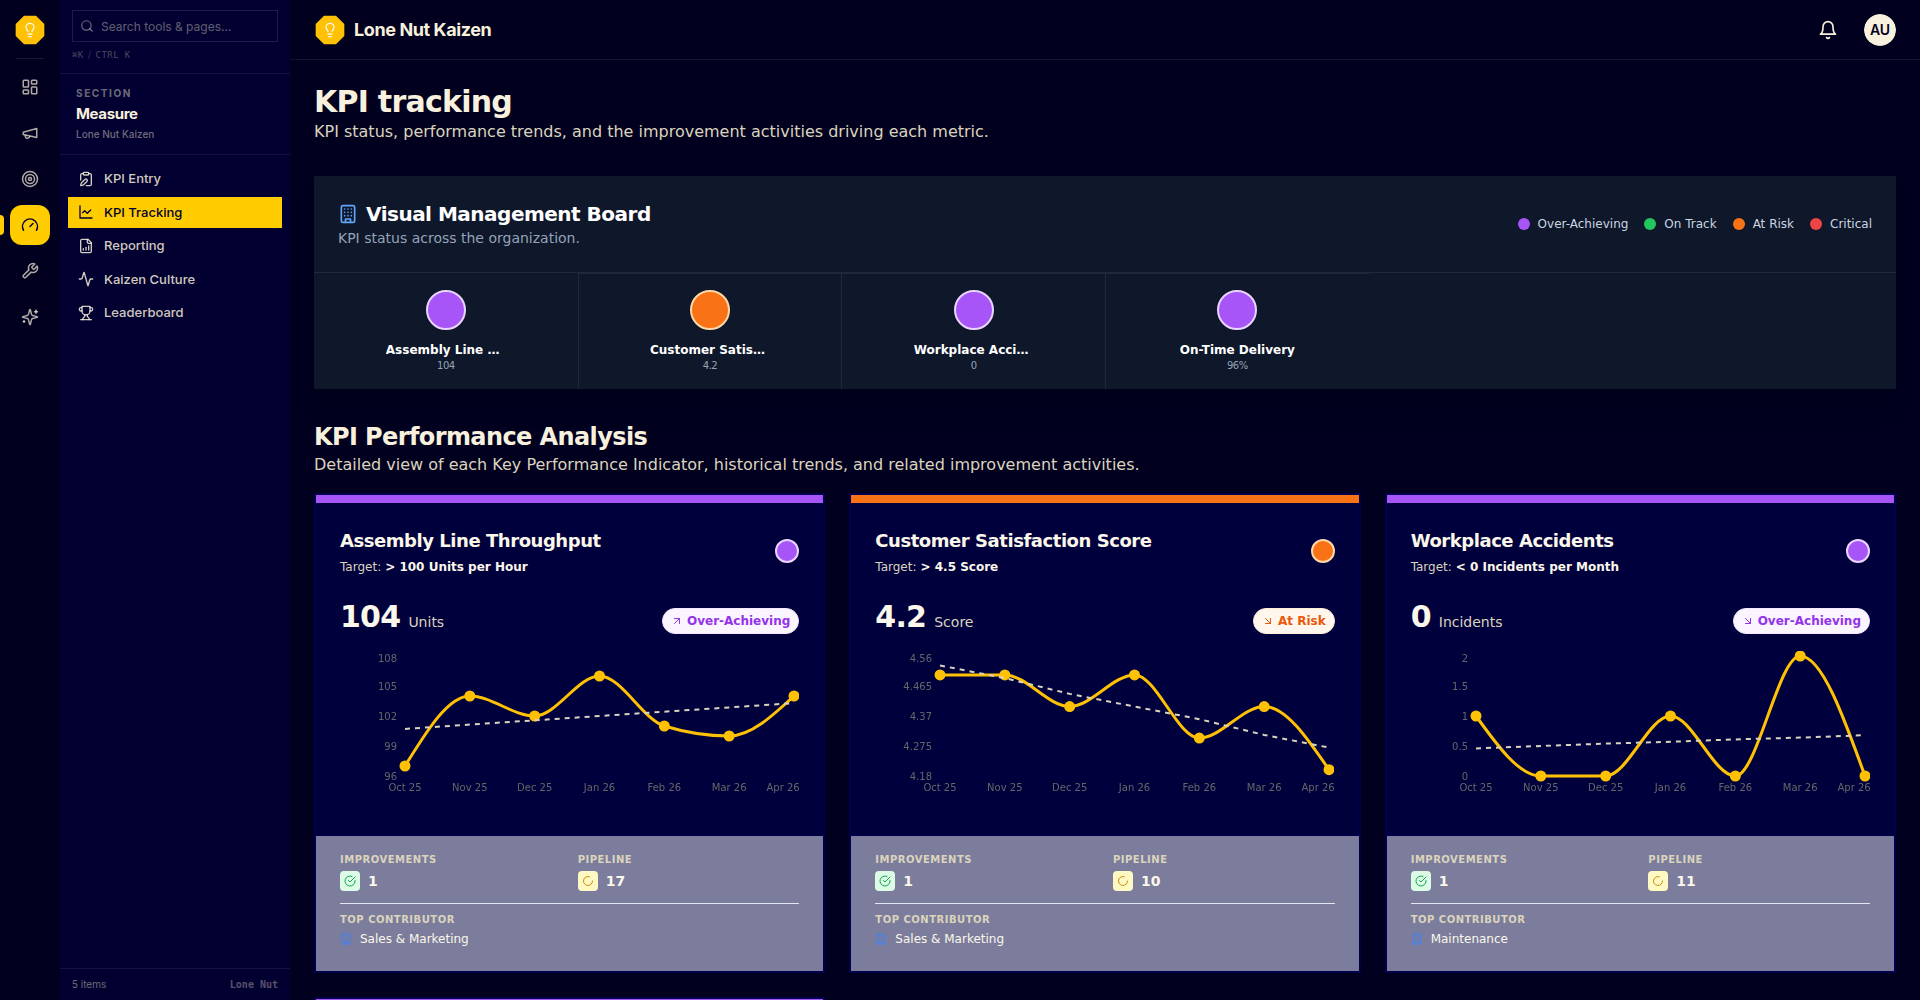The width and height of the screenshot is (1920, 1000).
Task: Click Workplace Acci... board status circle
Action: click(x=974, y=310)
